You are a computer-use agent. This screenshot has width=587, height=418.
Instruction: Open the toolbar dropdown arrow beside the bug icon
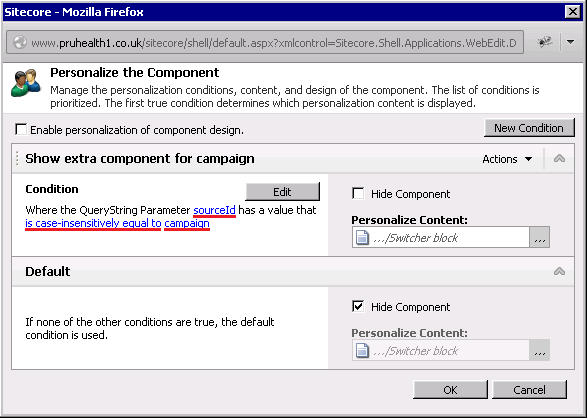click(571, 42)
